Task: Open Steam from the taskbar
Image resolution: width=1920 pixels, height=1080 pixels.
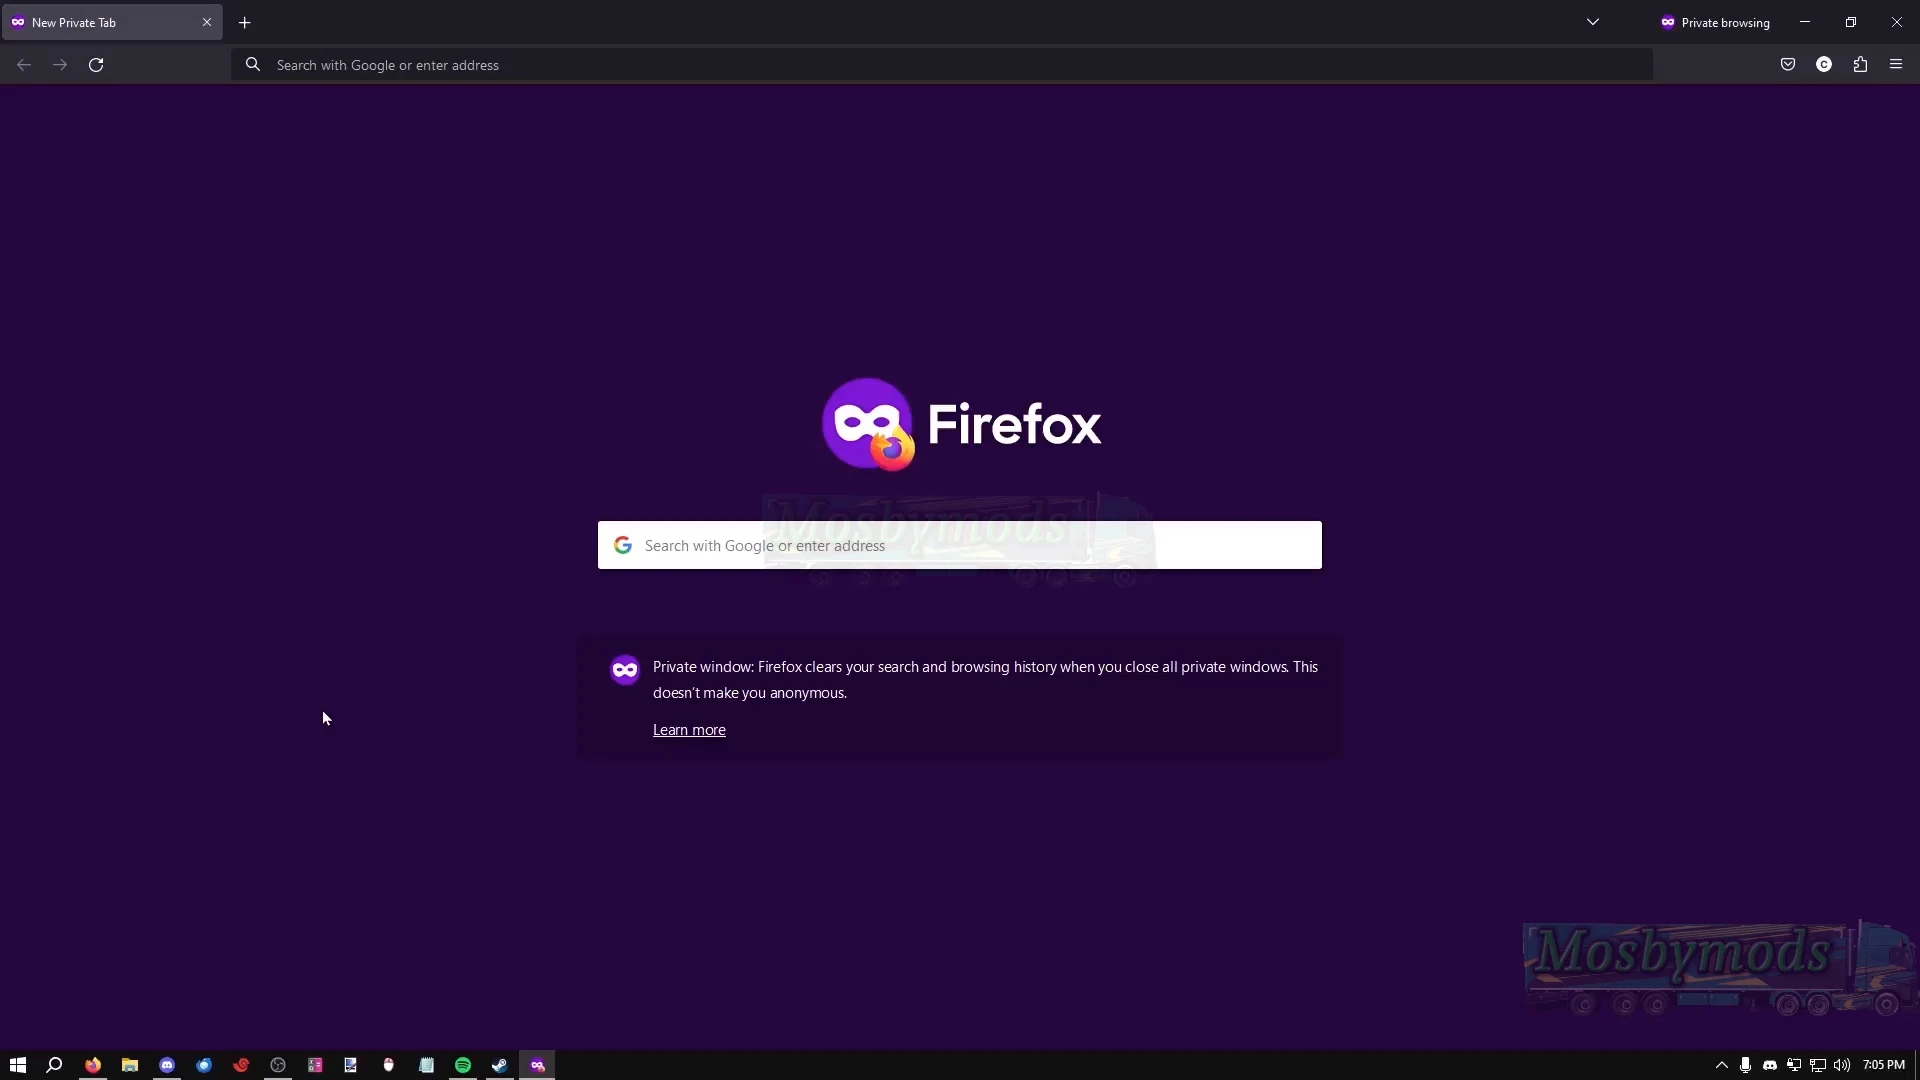Action: (x=500, y=1065)
